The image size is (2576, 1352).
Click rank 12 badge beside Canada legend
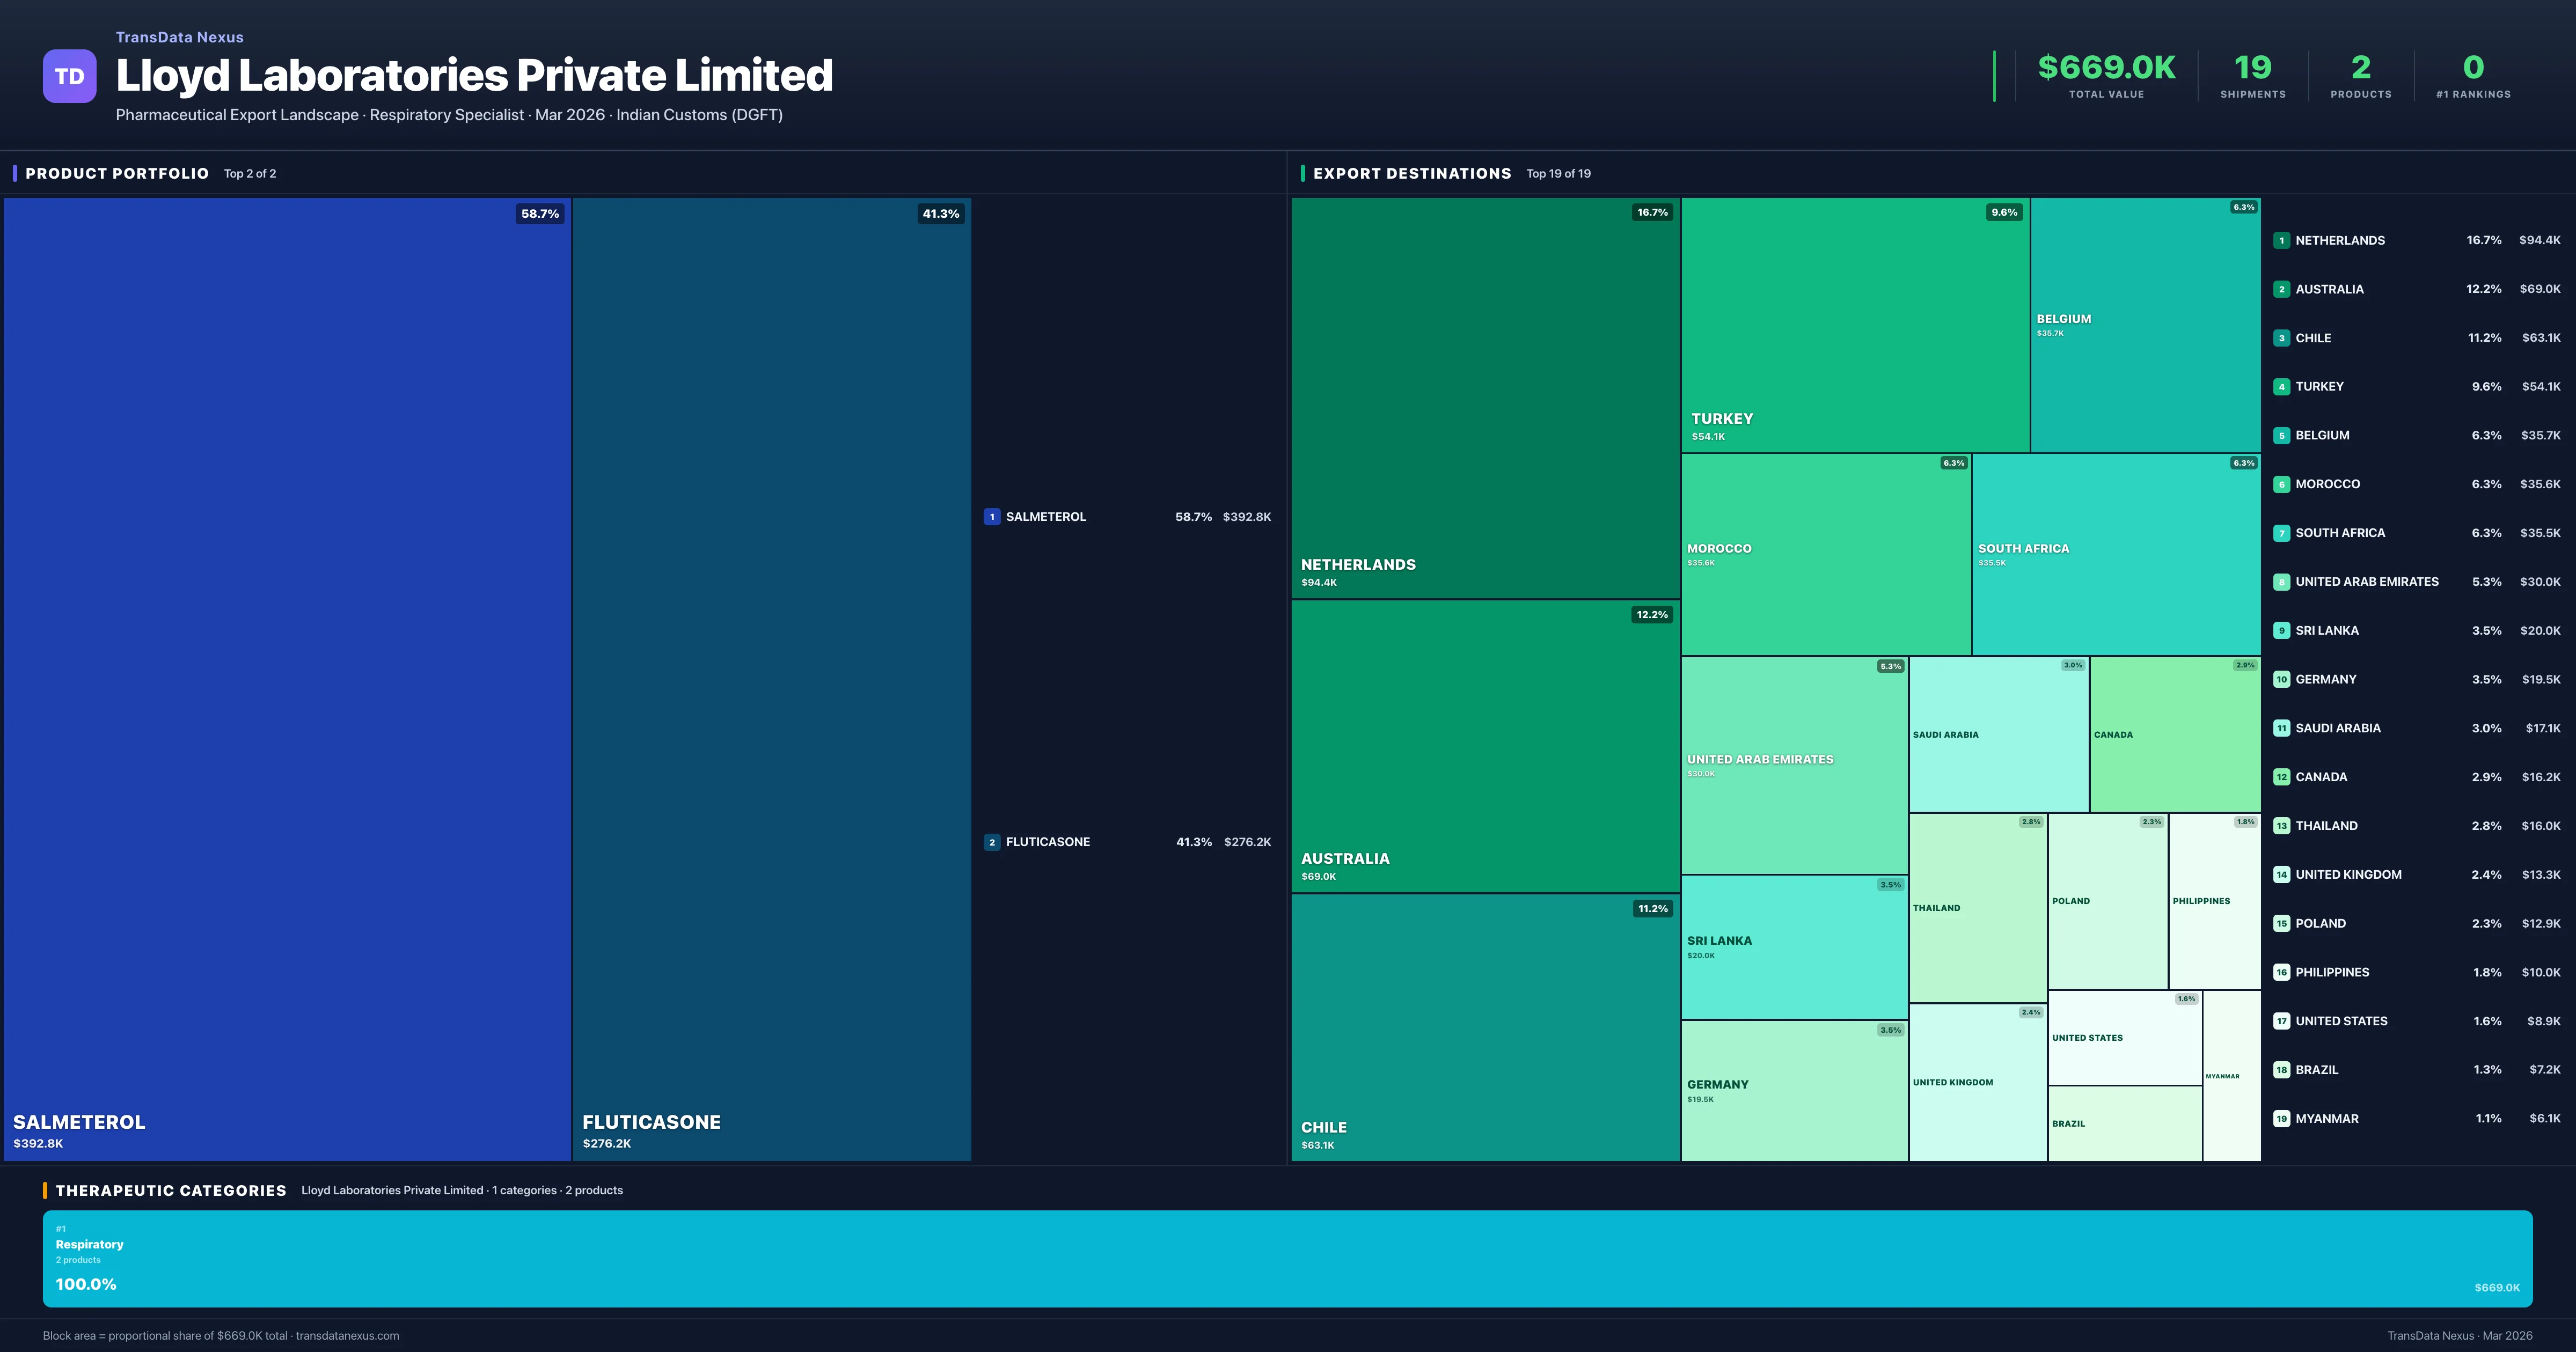pos(2281,777)
